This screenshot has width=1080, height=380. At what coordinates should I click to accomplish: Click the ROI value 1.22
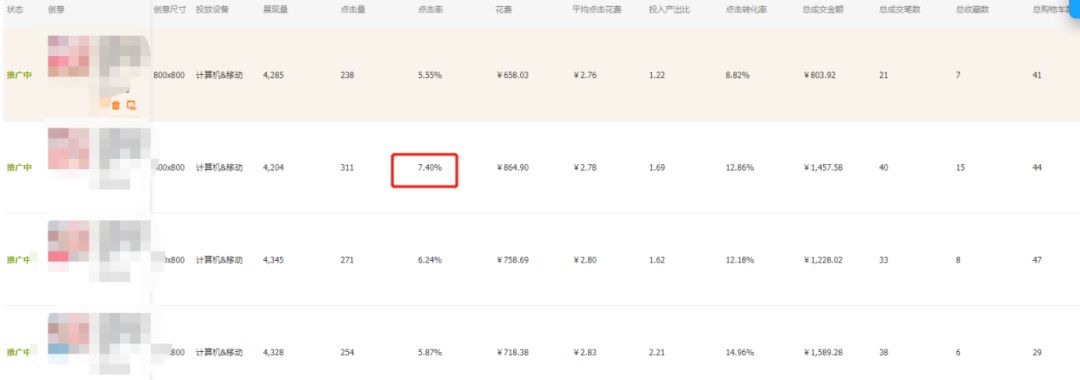tap(656, 75)
